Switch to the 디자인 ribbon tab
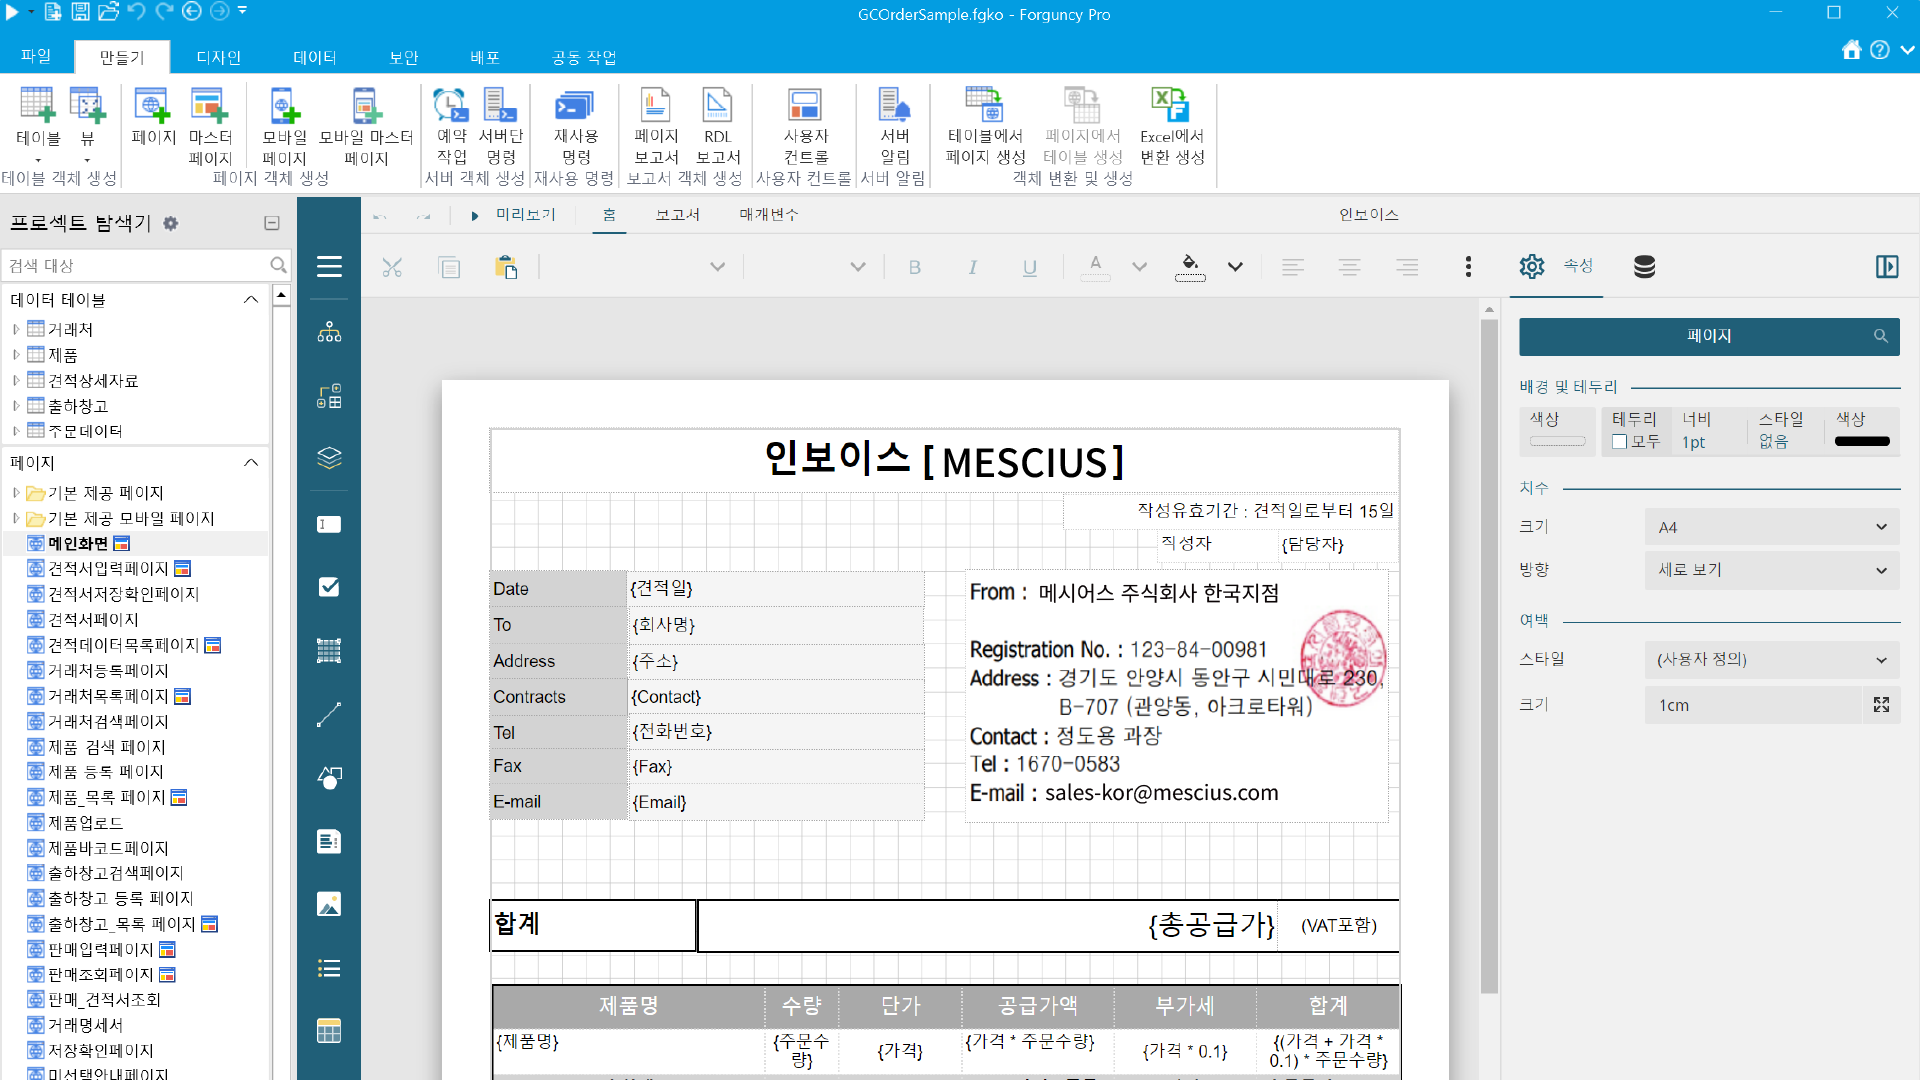 [218, 57]
